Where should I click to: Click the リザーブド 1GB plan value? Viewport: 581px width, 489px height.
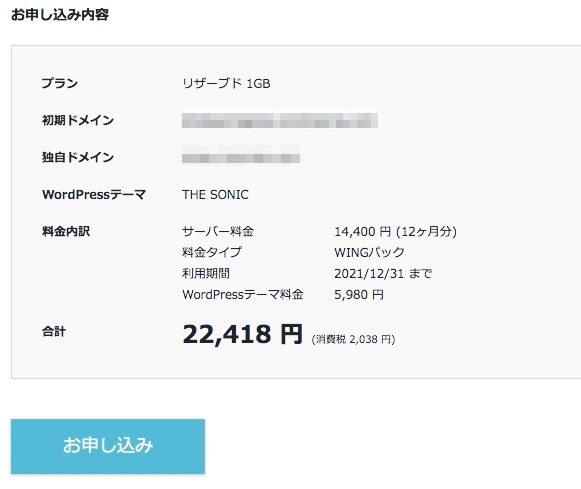pyautogui.click(x=226, y=83)
